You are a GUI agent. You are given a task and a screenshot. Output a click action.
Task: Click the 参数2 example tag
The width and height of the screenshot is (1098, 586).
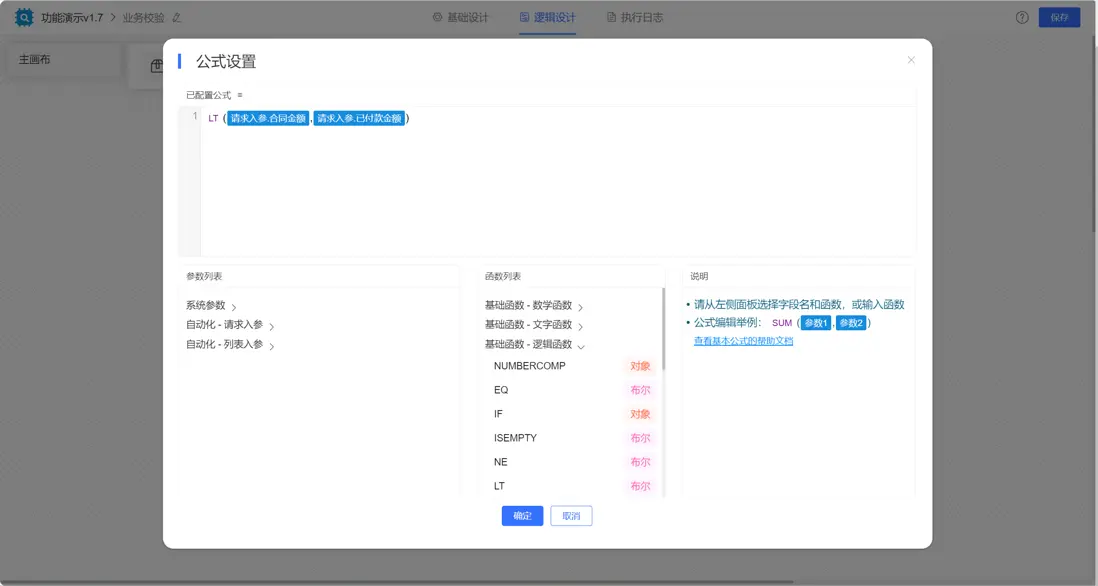point(851,323)
